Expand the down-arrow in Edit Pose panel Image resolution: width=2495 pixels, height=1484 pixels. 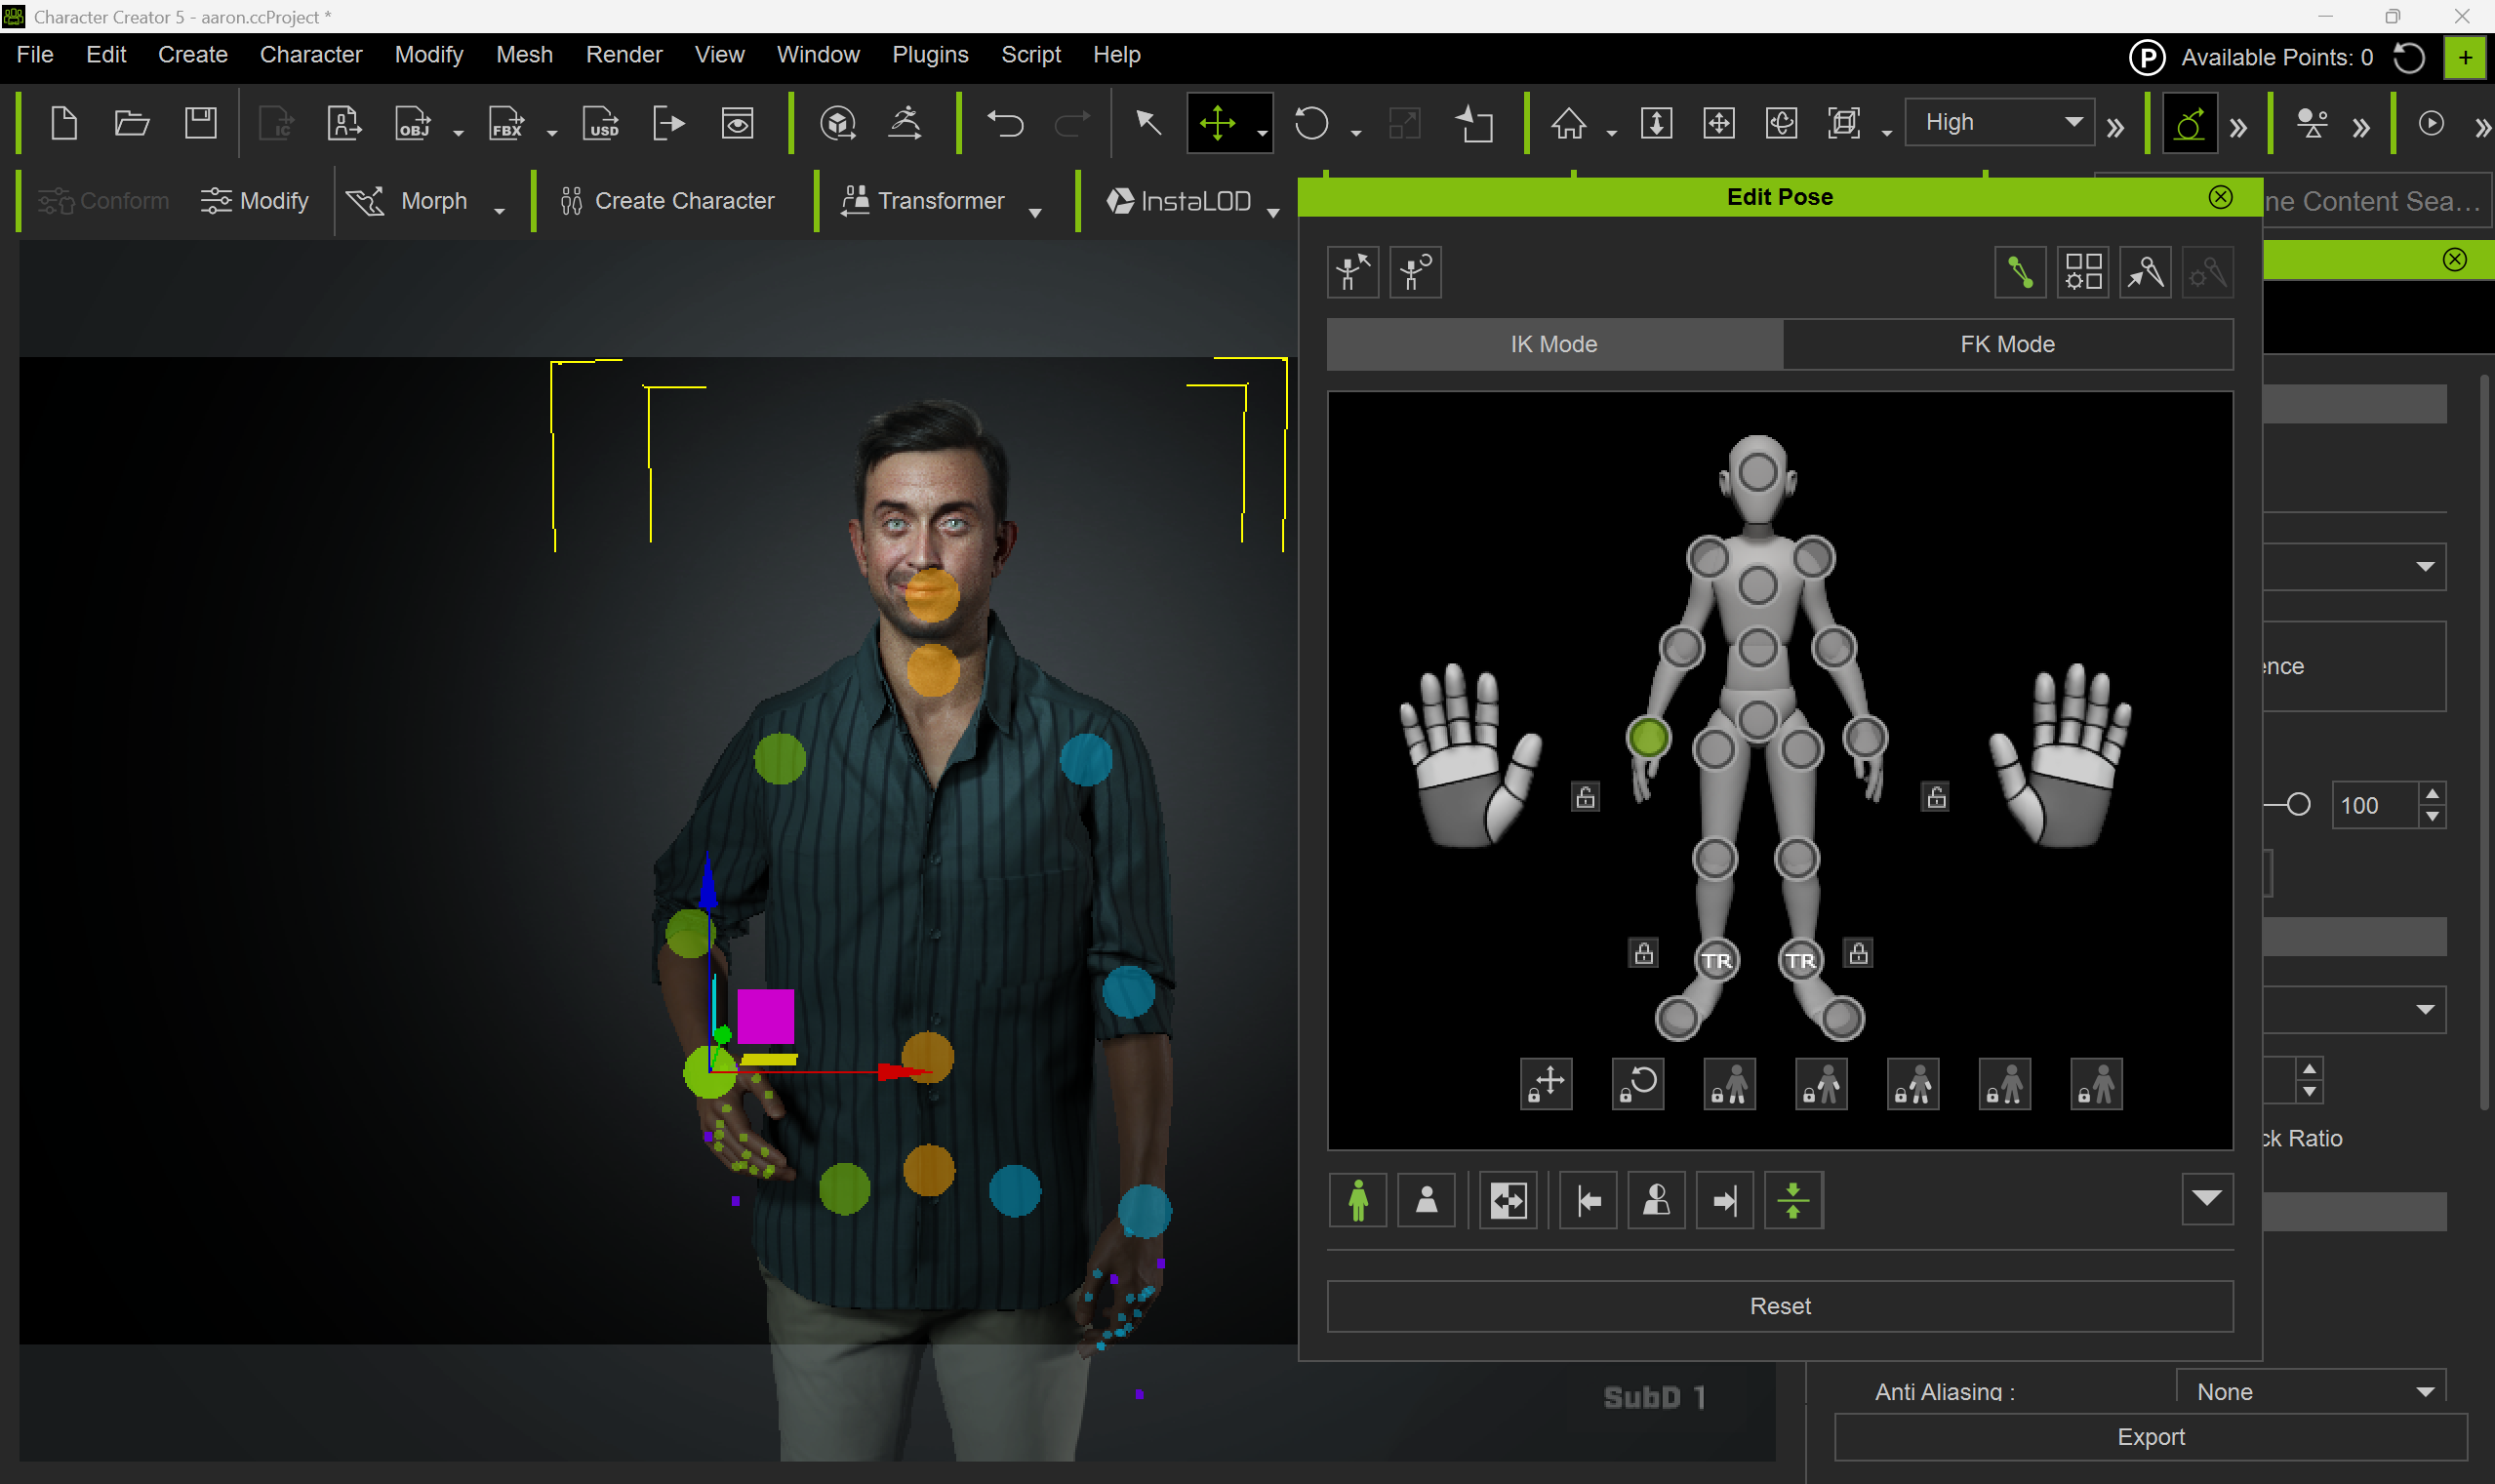coord(2207,1199)
